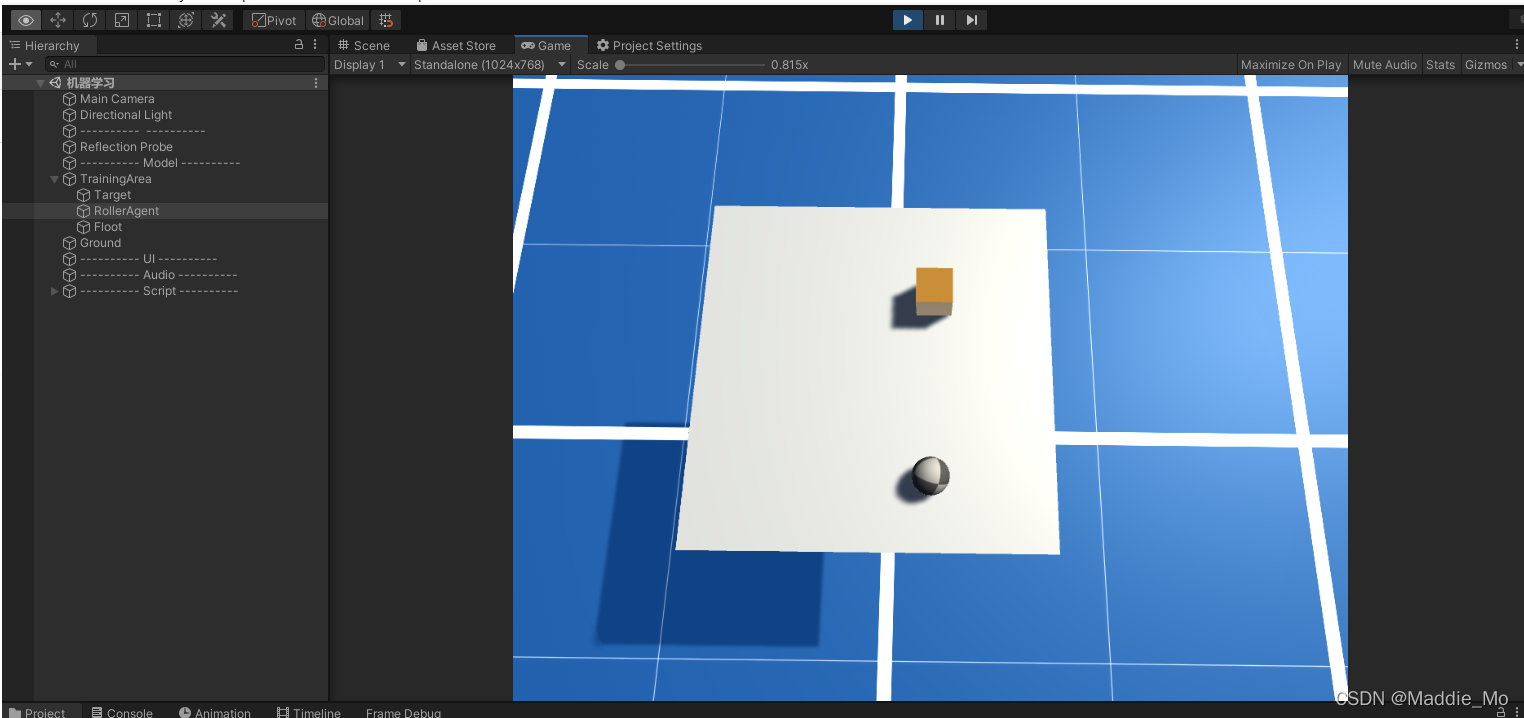
Task: Toggle Pivot handle position
Action: [x=274, y=20]
